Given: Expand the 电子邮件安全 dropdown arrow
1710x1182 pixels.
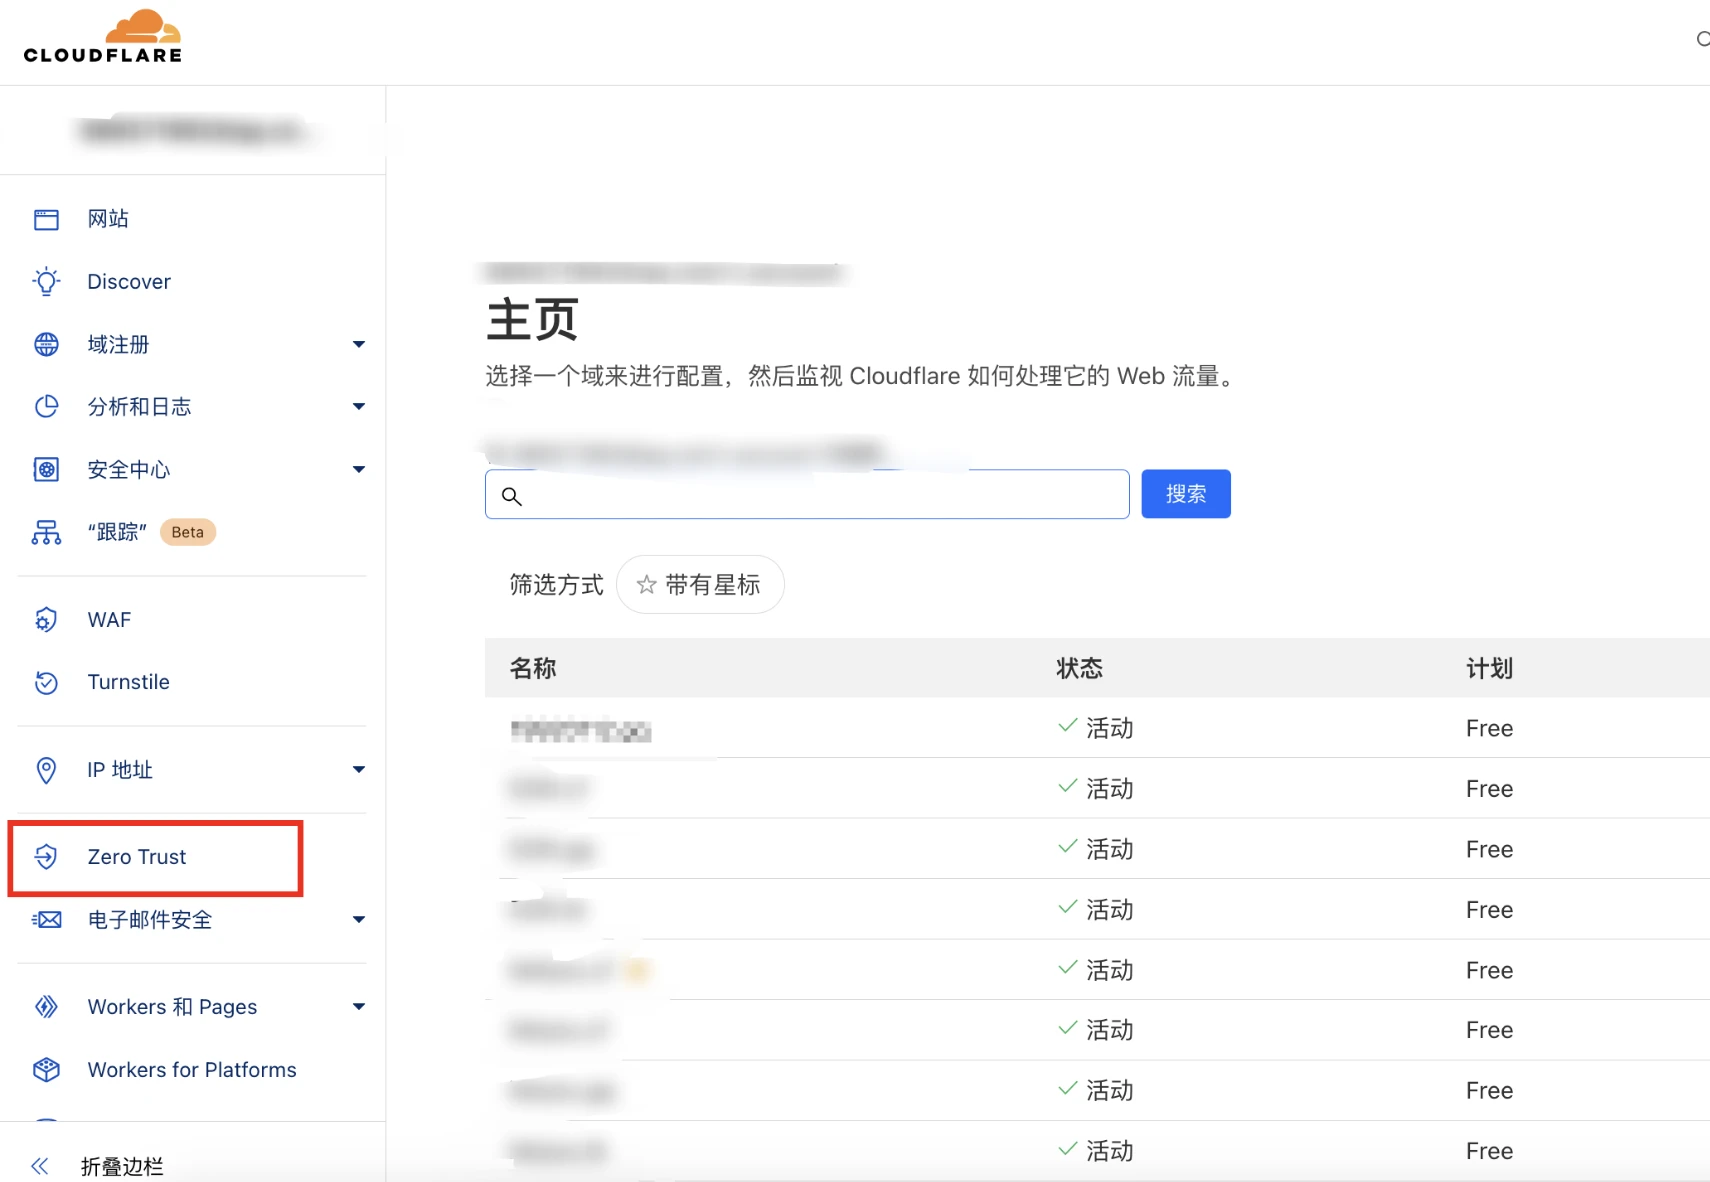Looking at the screenshot, I should tap(359, 920).
